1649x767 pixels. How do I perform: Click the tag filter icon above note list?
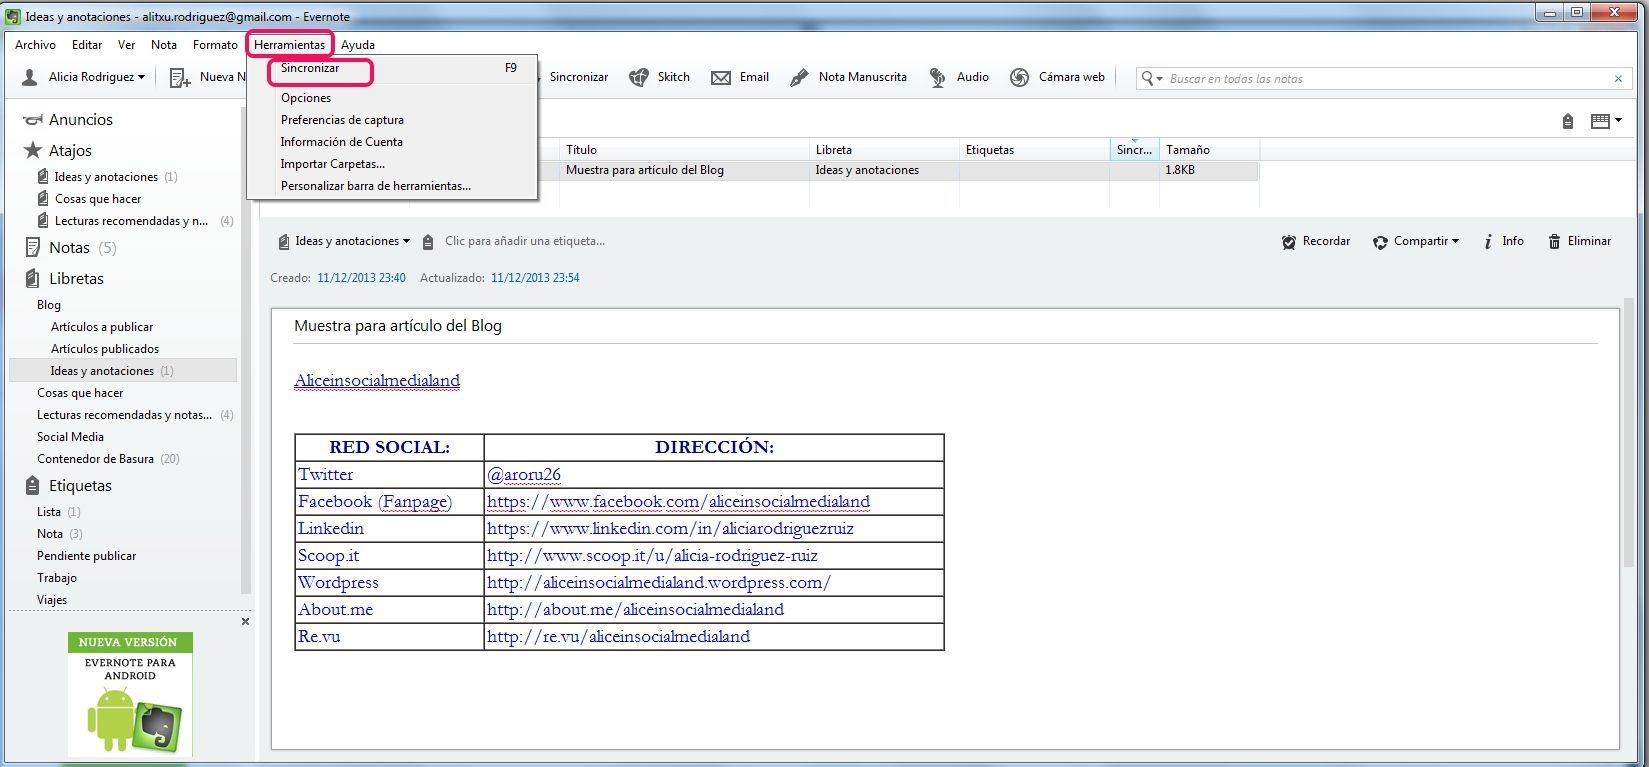[1568, 122]
